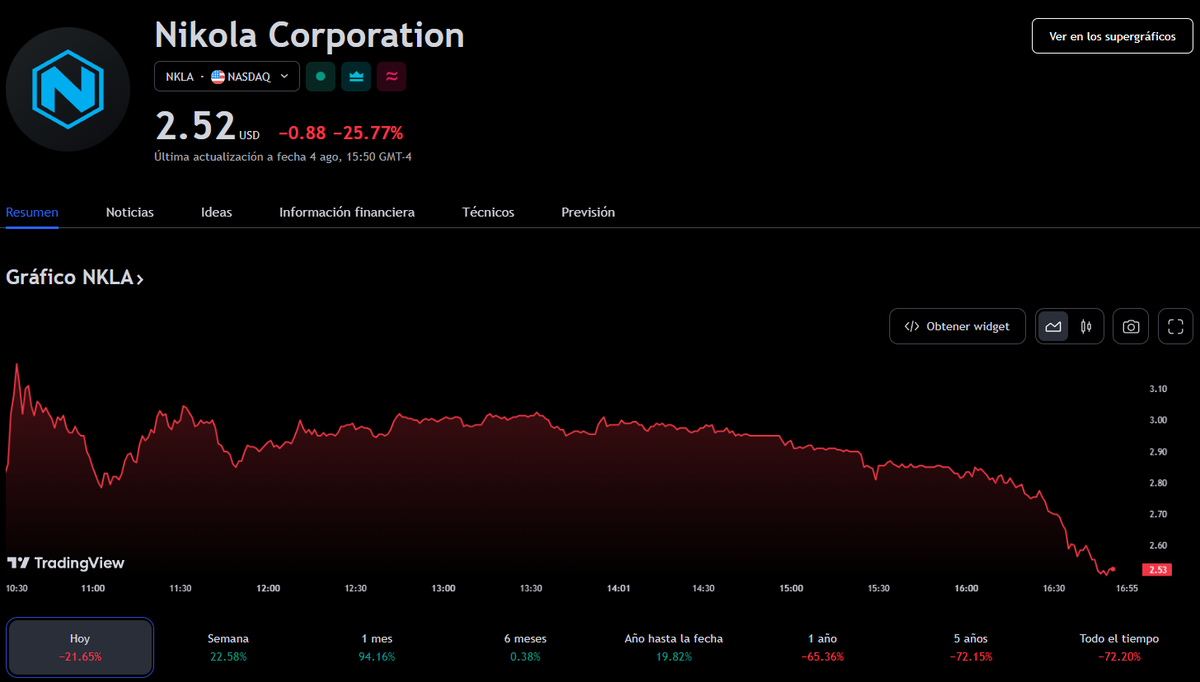The image size is (1200, 682).
Task: Click the Obtener widget button
Action: tap(957, 326)
